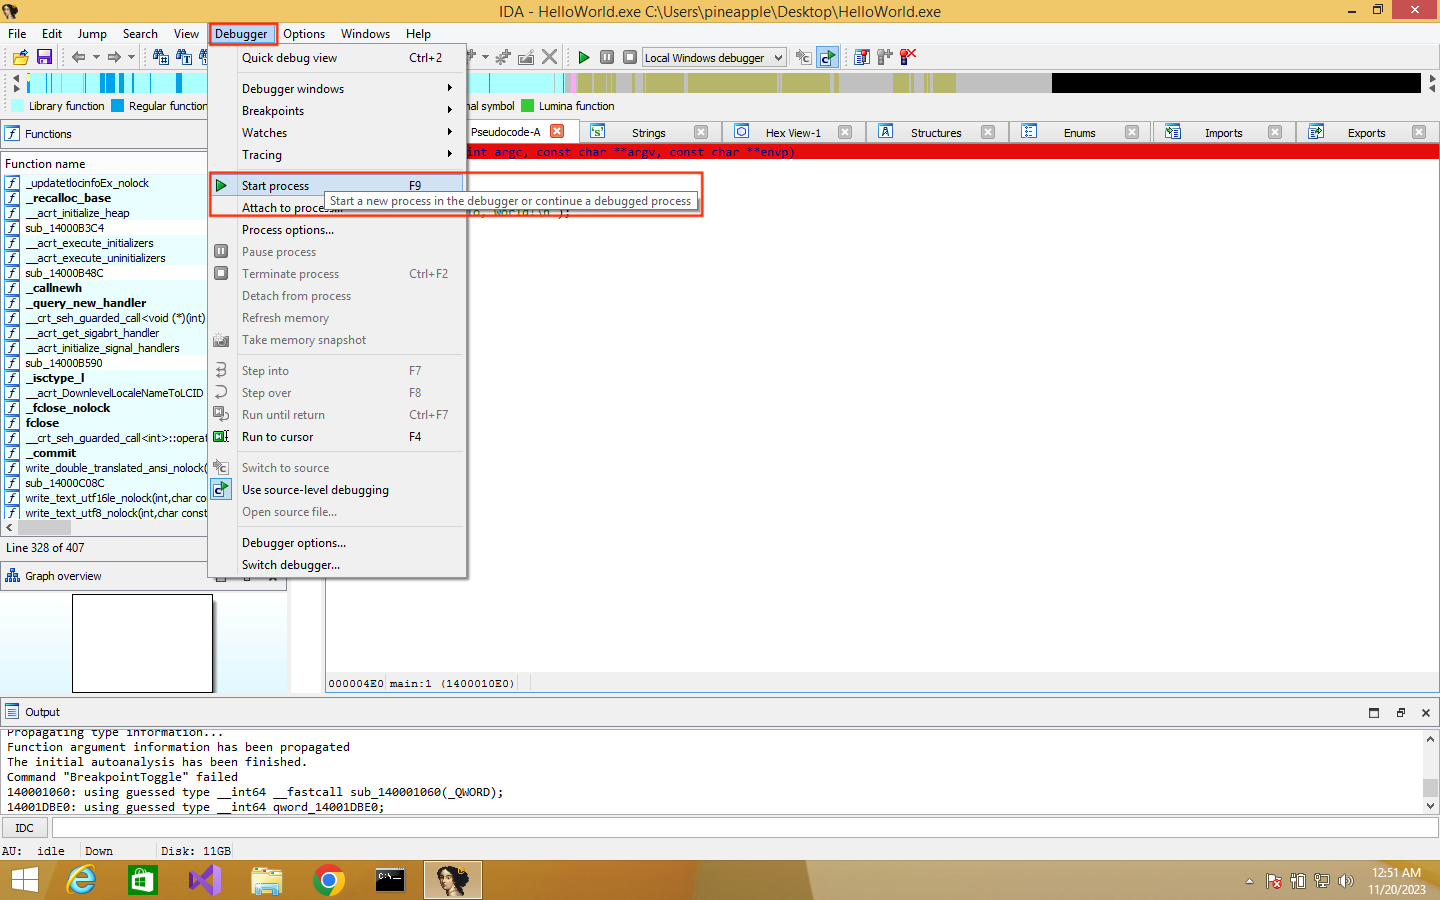Select Quick debug view menu entry
This screenshot has height=900, width=1440.
point(337,58)
